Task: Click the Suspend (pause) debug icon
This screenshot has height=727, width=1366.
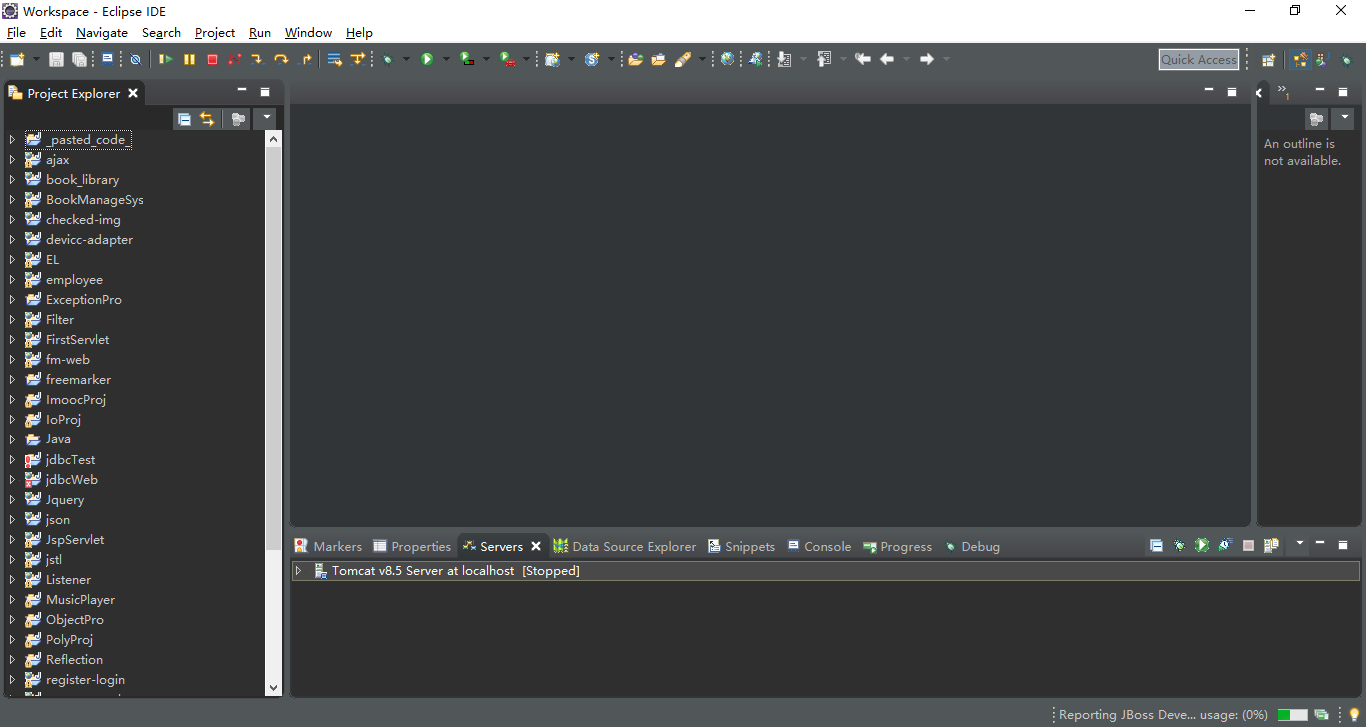Action: [189, 60]
